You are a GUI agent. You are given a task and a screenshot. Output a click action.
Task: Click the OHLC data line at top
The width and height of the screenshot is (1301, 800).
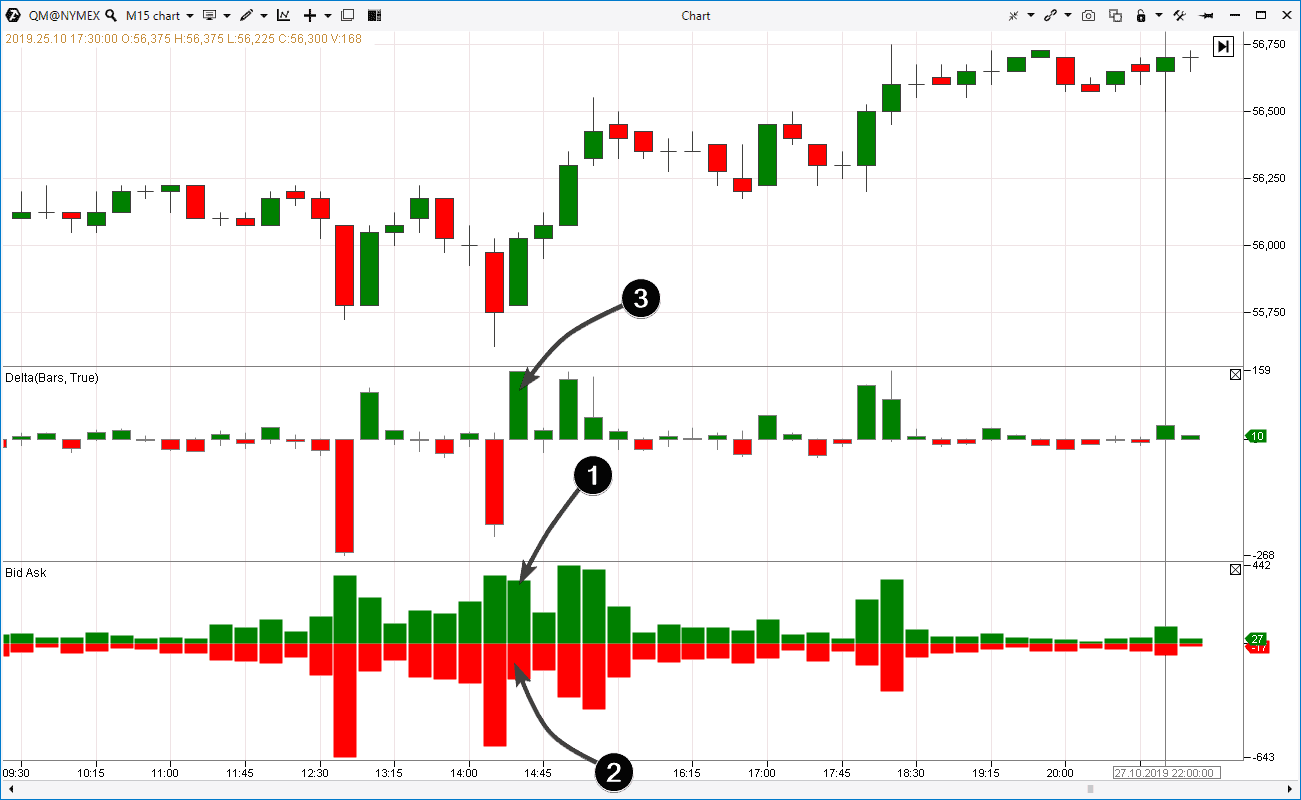184,39
